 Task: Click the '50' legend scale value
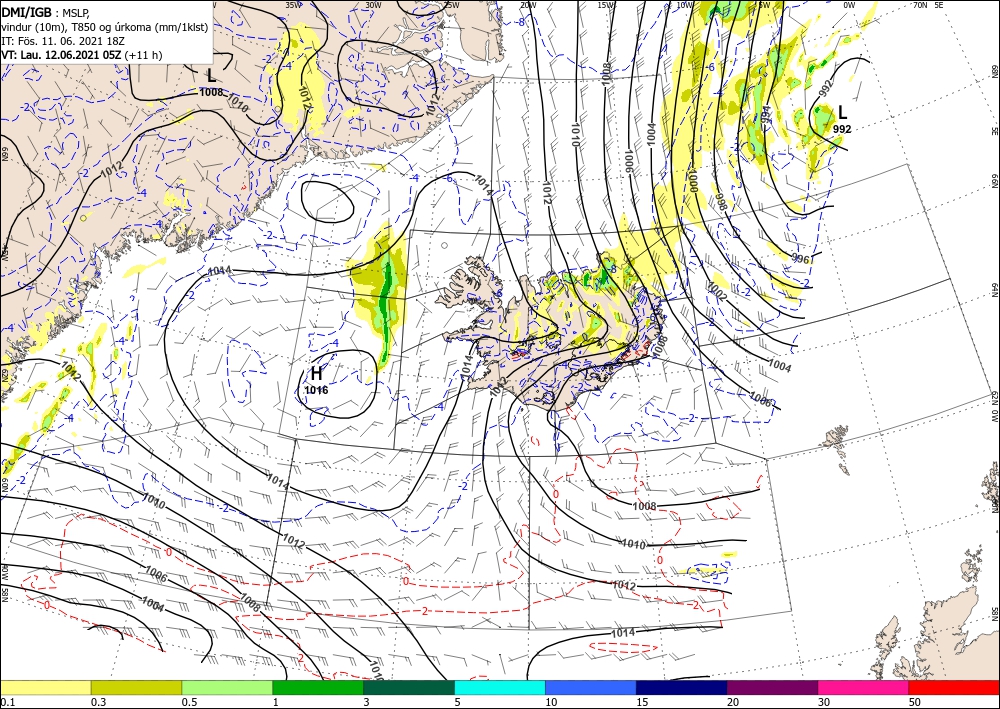pyautogui.click(x=915, y=702)
